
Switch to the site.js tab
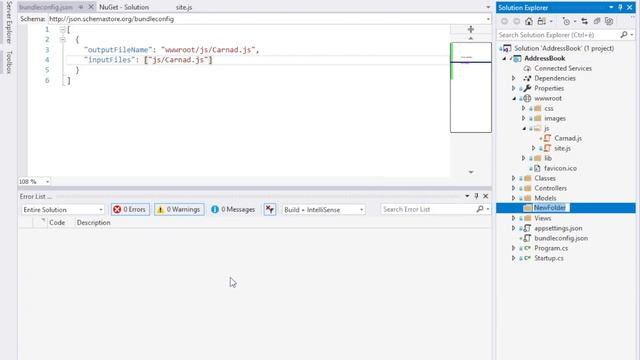pyautogui.click(x=184, y=7)
